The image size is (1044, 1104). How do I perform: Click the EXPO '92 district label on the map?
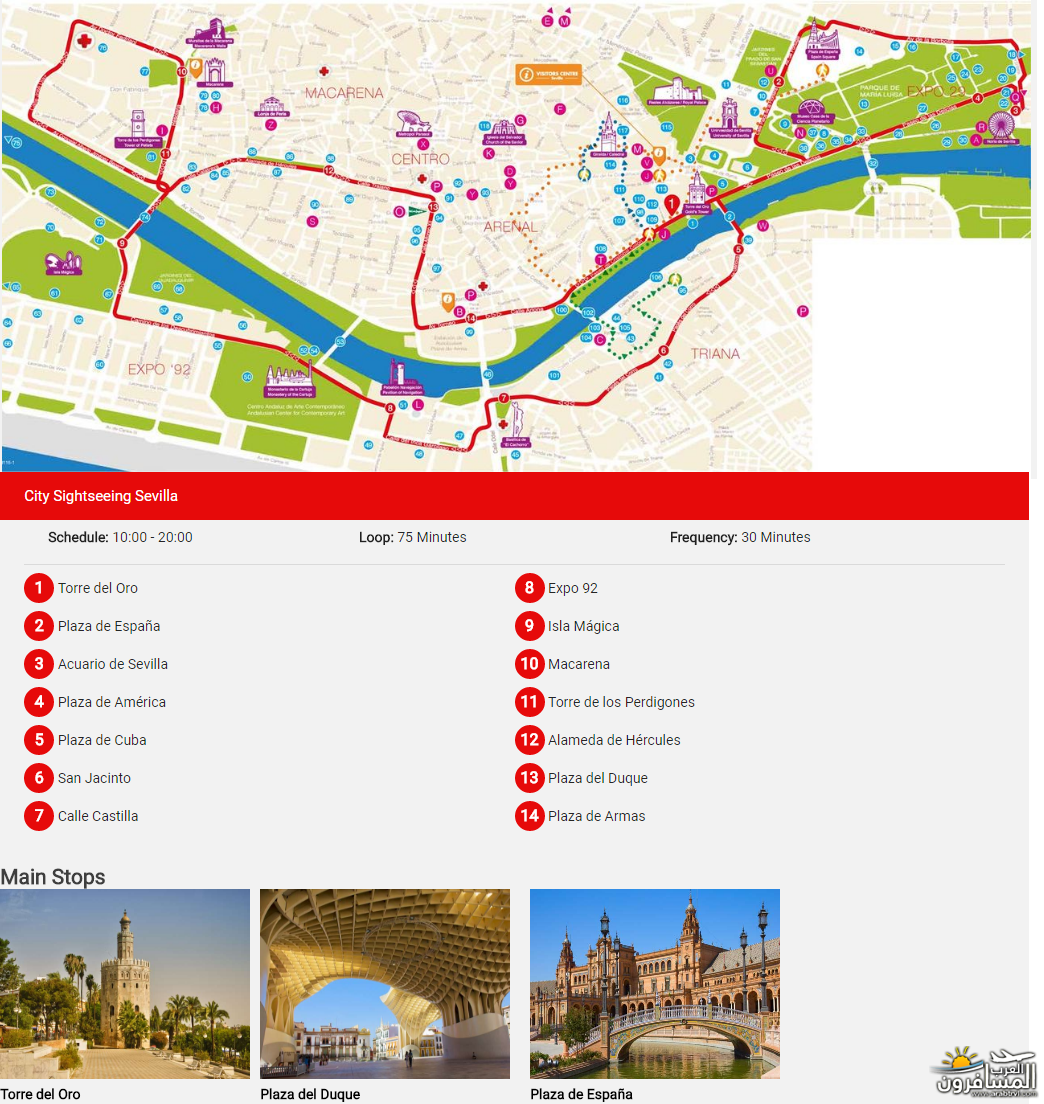[159, 369]
